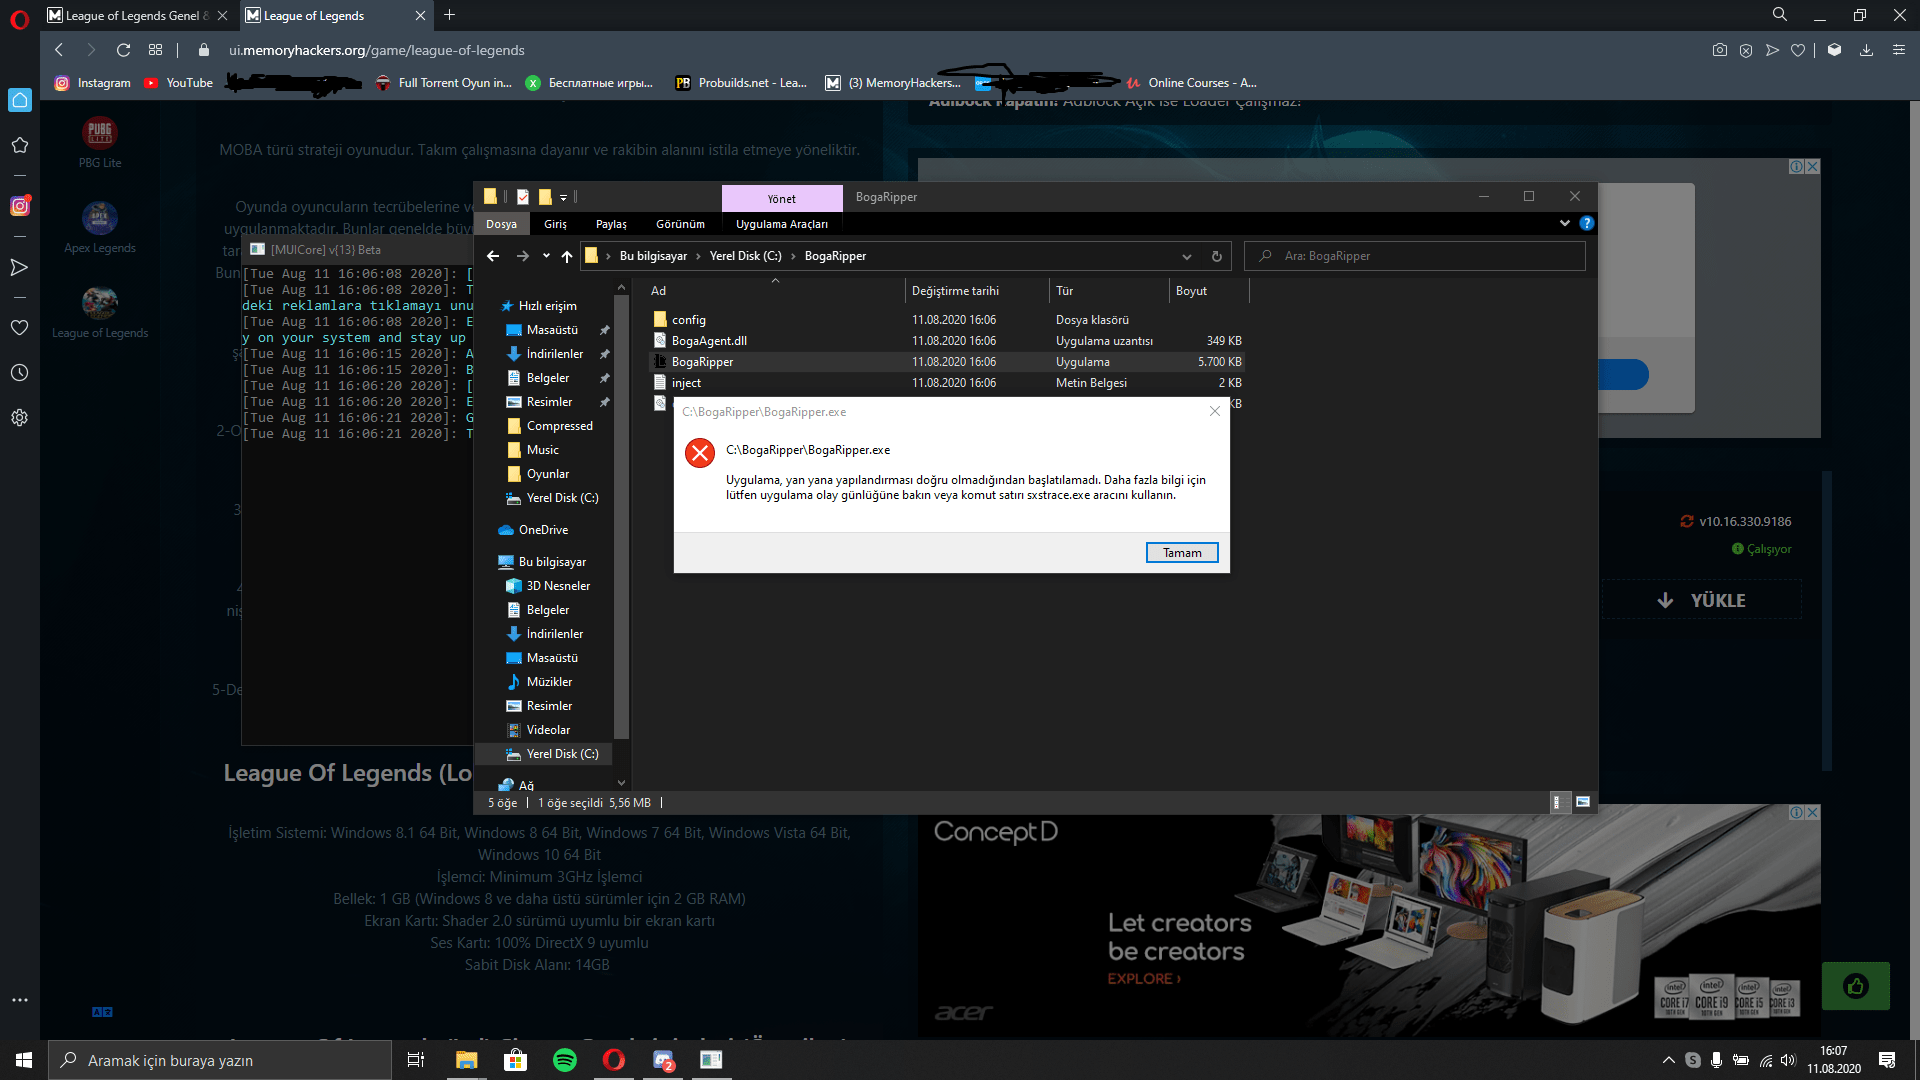Open File Explorer help icon
The height and width of the screenshot is (1080, 1920).
click(1587, 223)
